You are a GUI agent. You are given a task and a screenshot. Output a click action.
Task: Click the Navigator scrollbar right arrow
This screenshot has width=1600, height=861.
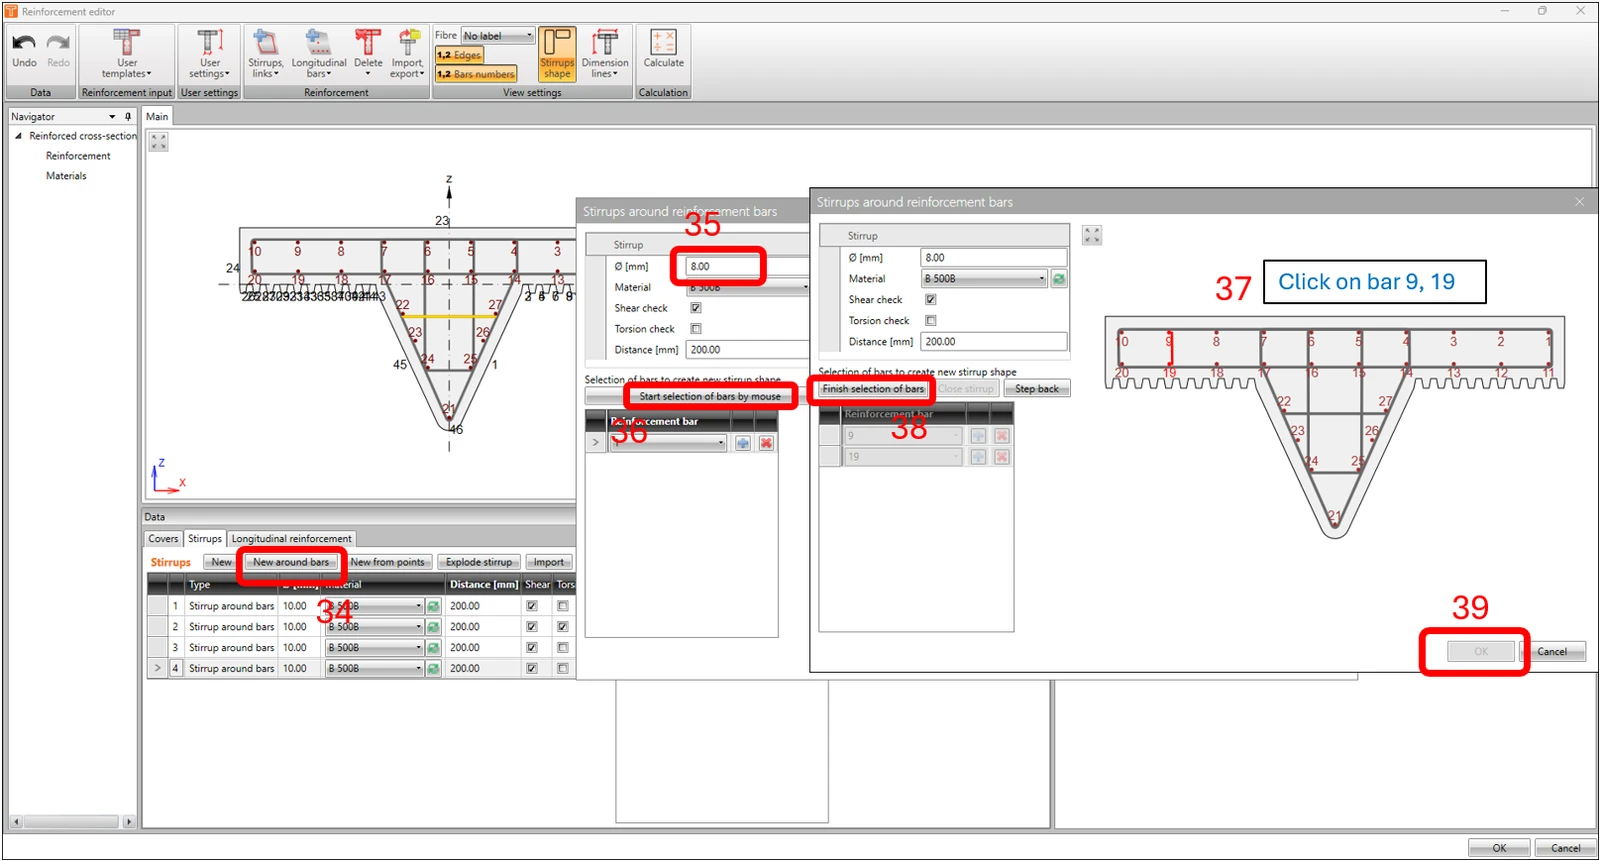coord(128,822)
